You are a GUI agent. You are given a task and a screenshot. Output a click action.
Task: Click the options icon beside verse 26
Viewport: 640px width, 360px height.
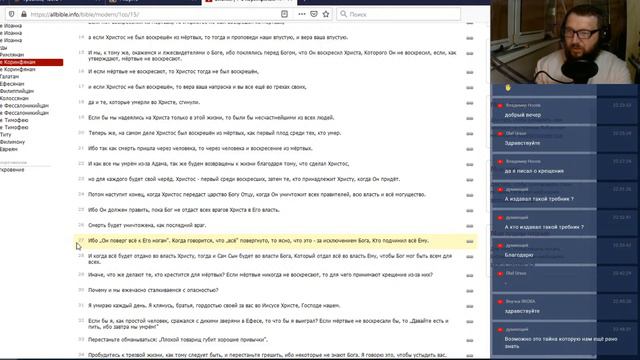[470, 226]
